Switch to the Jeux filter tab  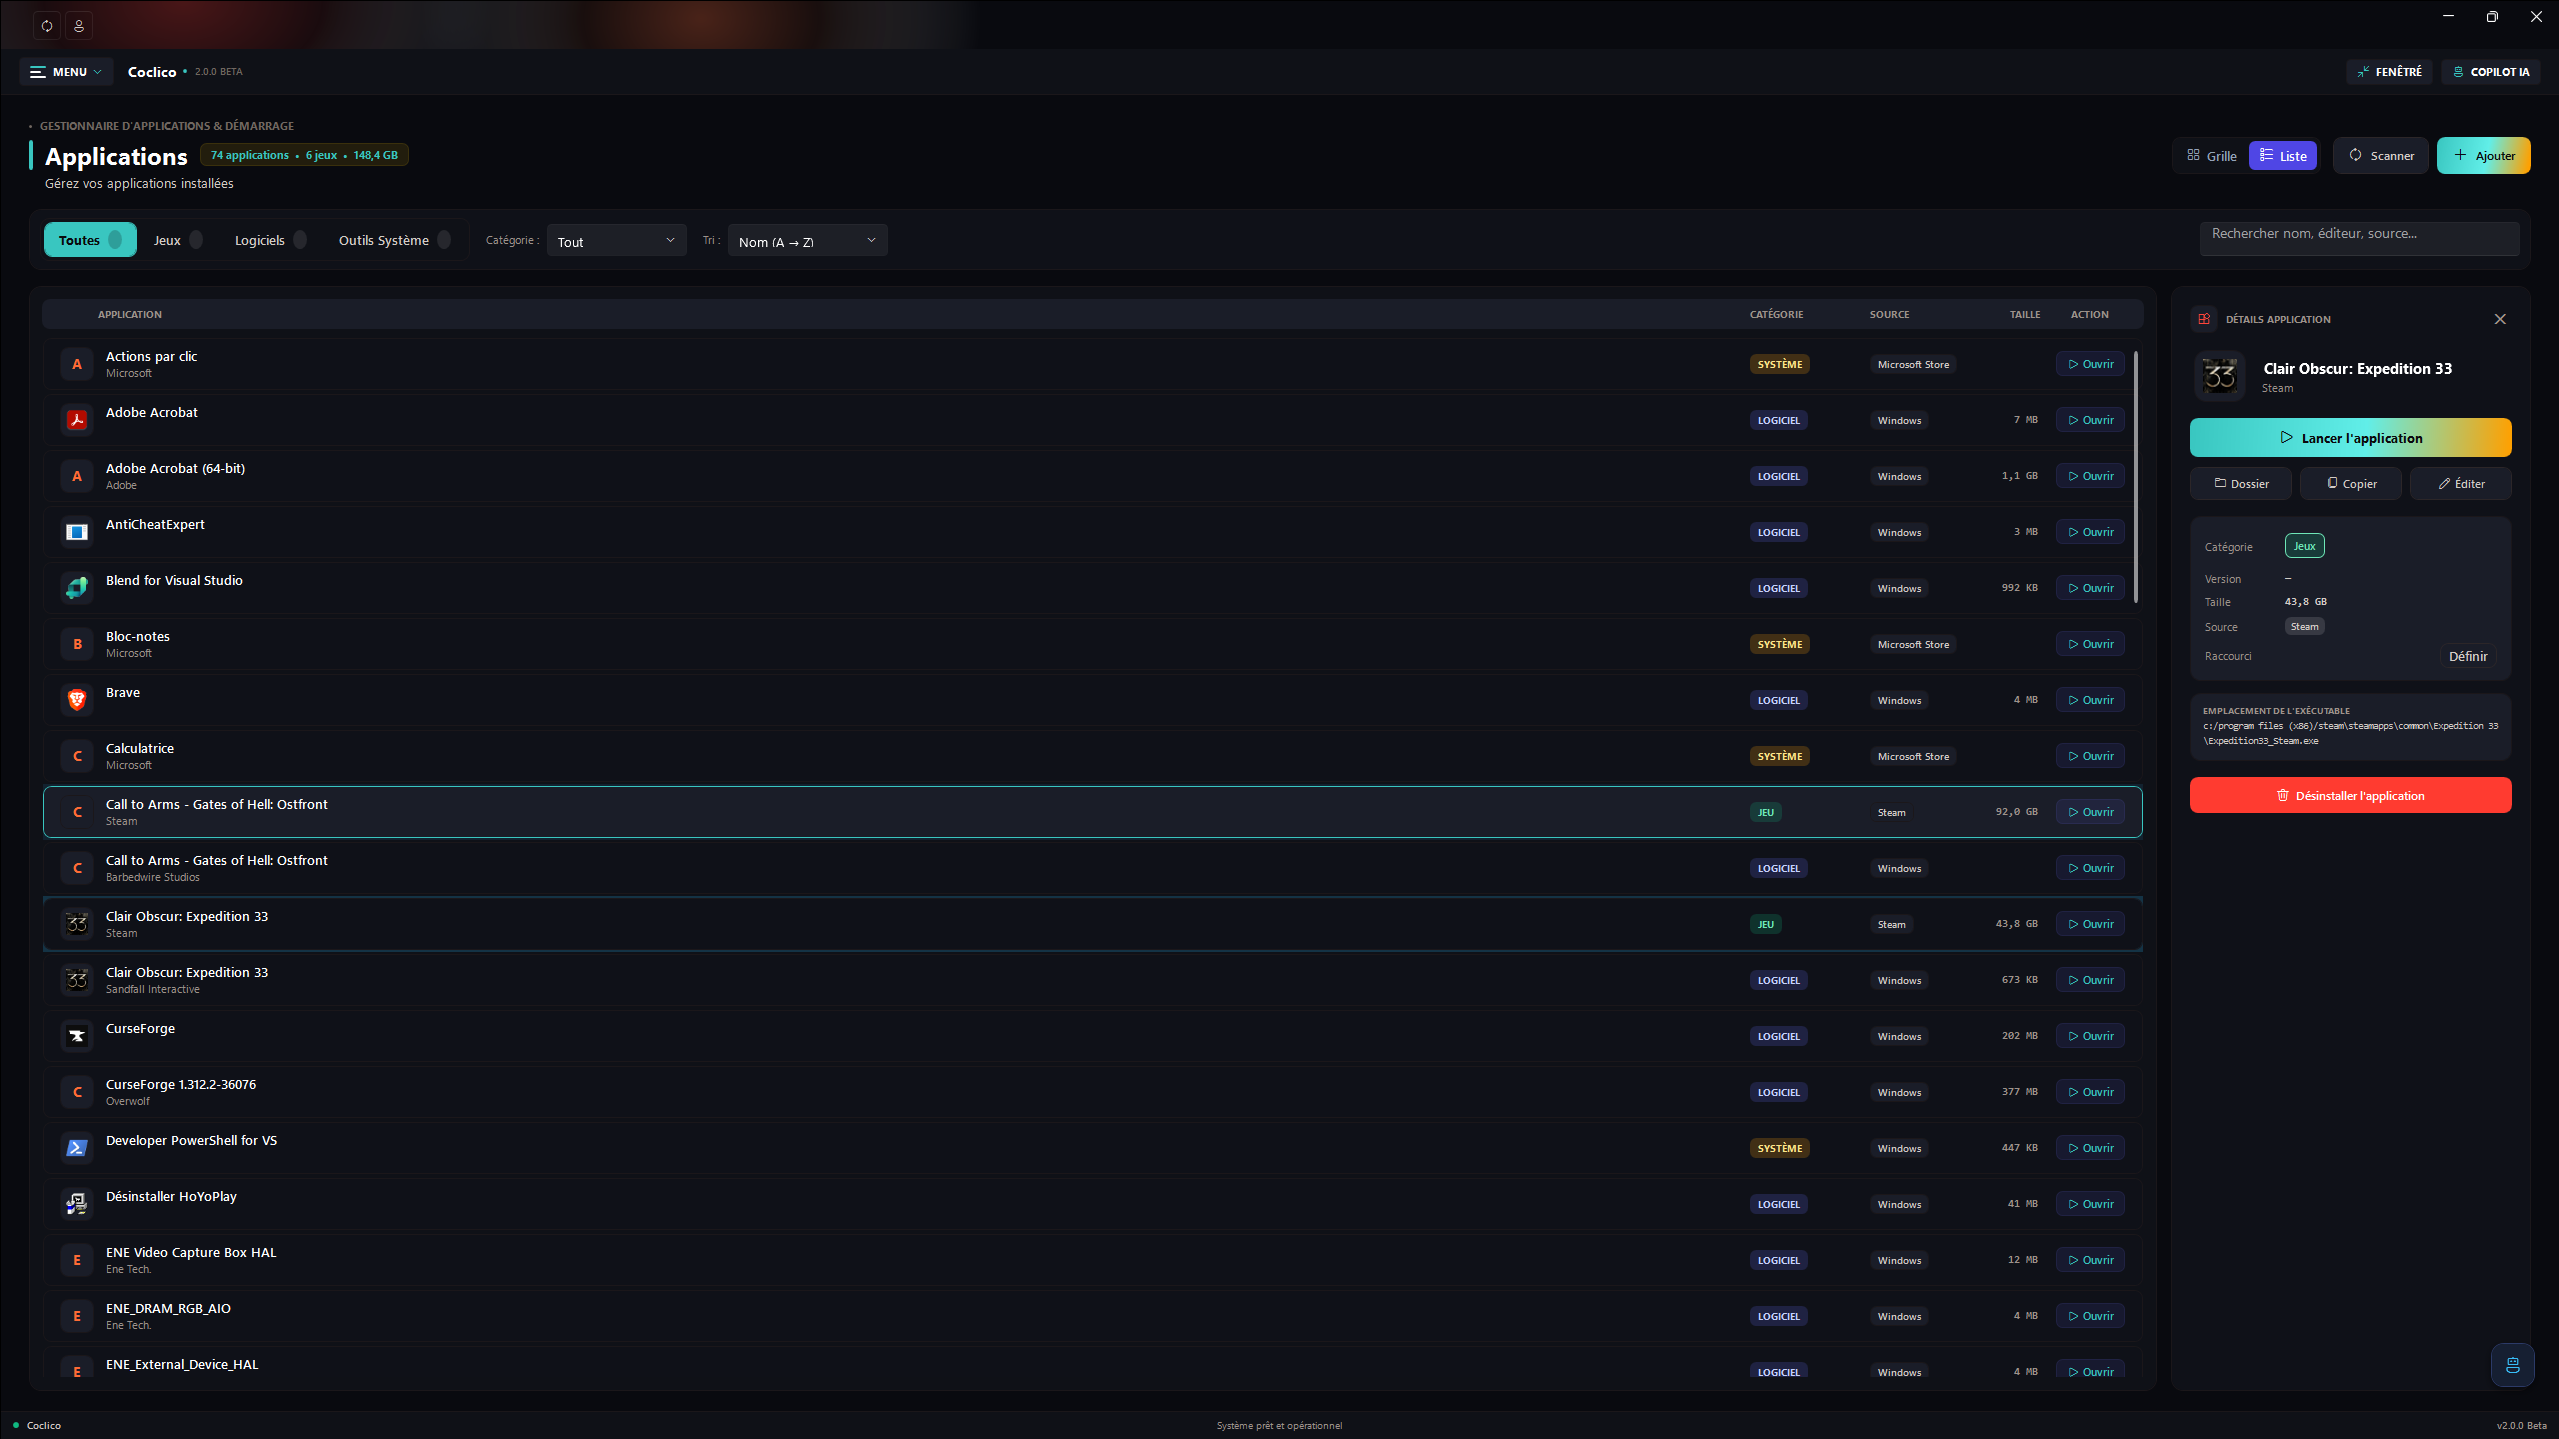pos(178,240)
